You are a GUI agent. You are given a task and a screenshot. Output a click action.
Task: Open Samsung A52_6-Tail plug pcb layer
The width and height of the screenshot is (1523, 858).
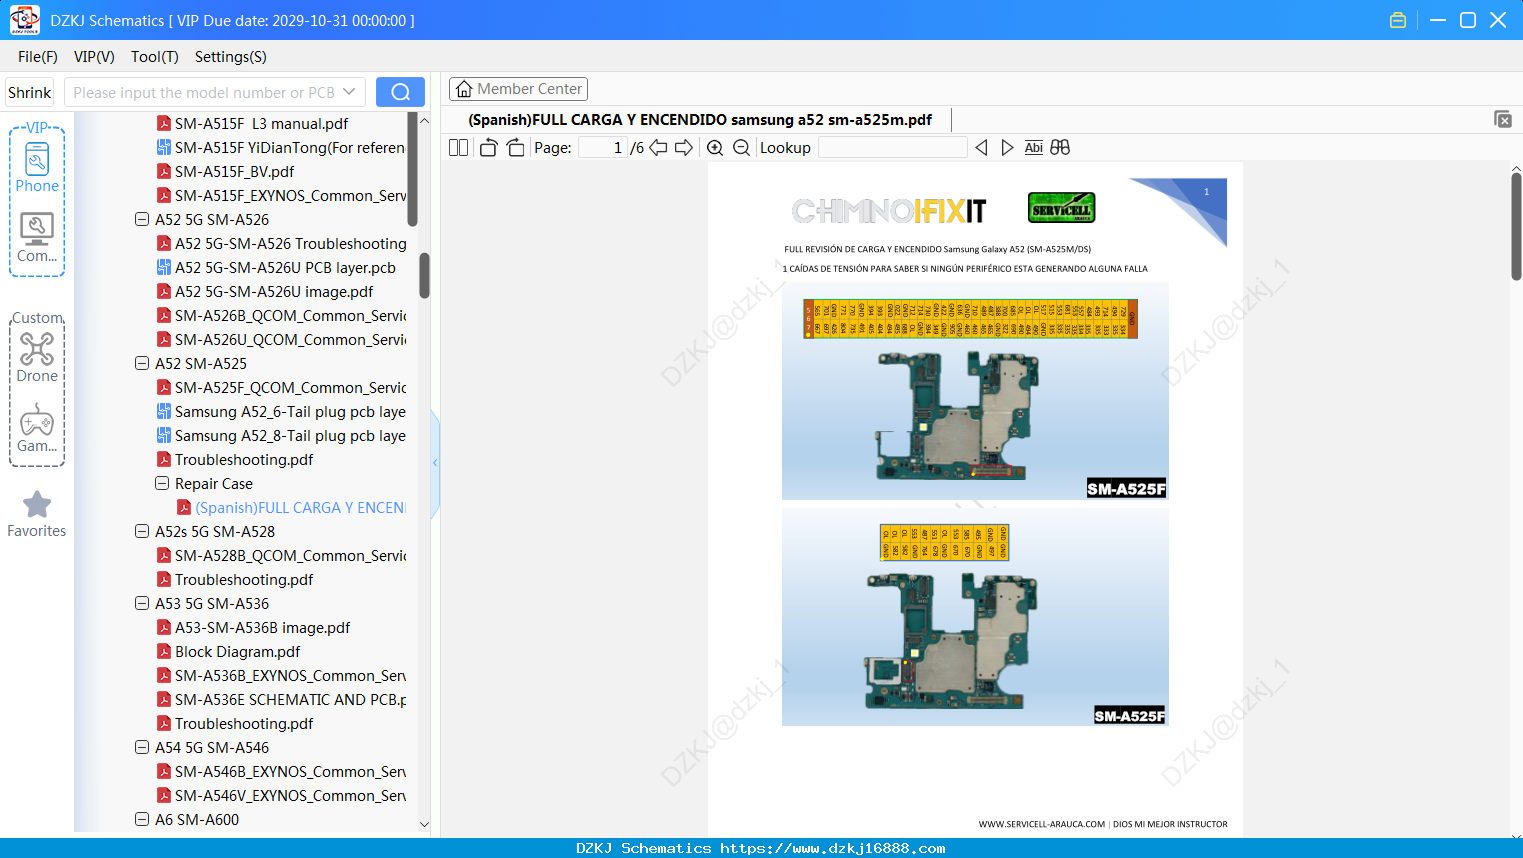click(x=281, y=411)
